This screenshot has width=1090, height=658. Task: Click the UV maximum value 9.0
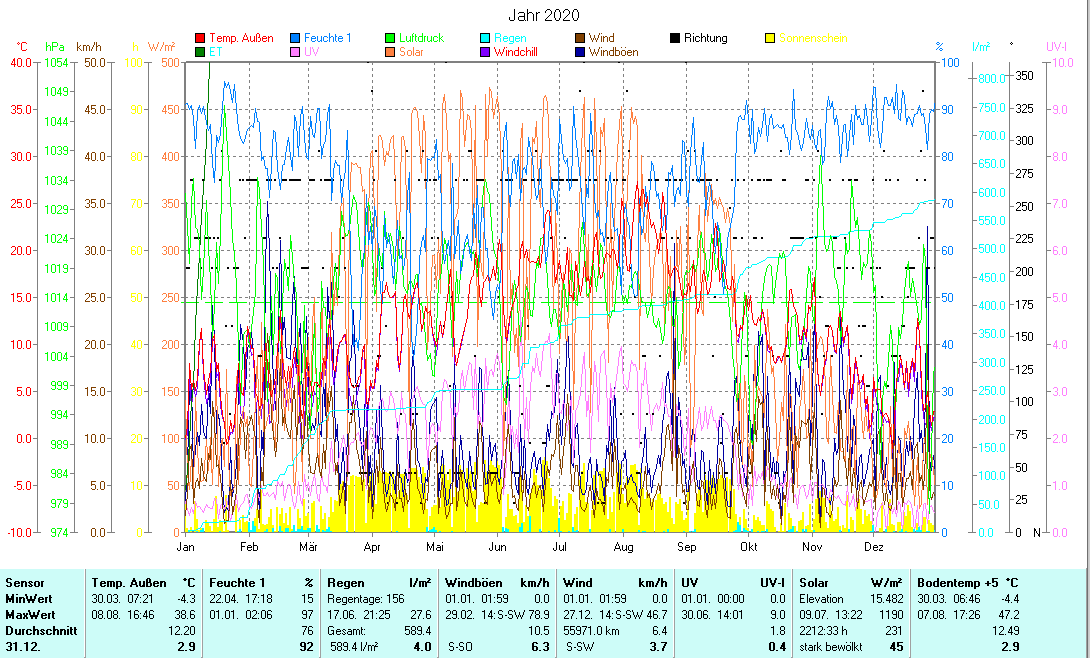point(777,615)
